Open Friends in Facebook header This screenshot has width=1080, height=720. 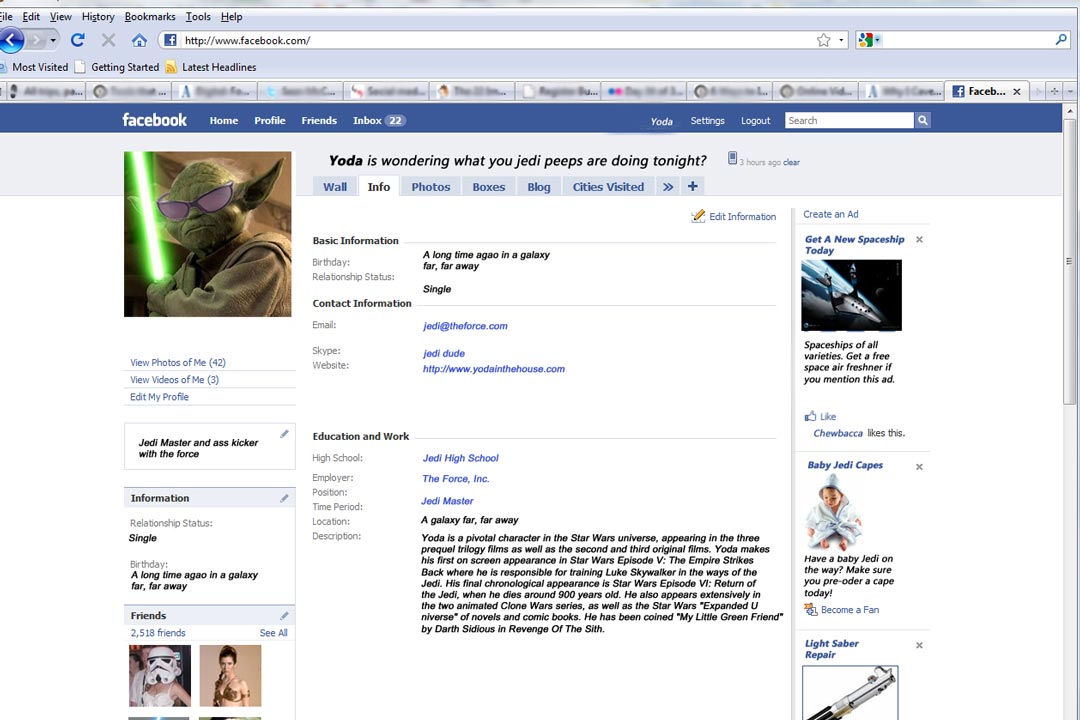point(319,121)
